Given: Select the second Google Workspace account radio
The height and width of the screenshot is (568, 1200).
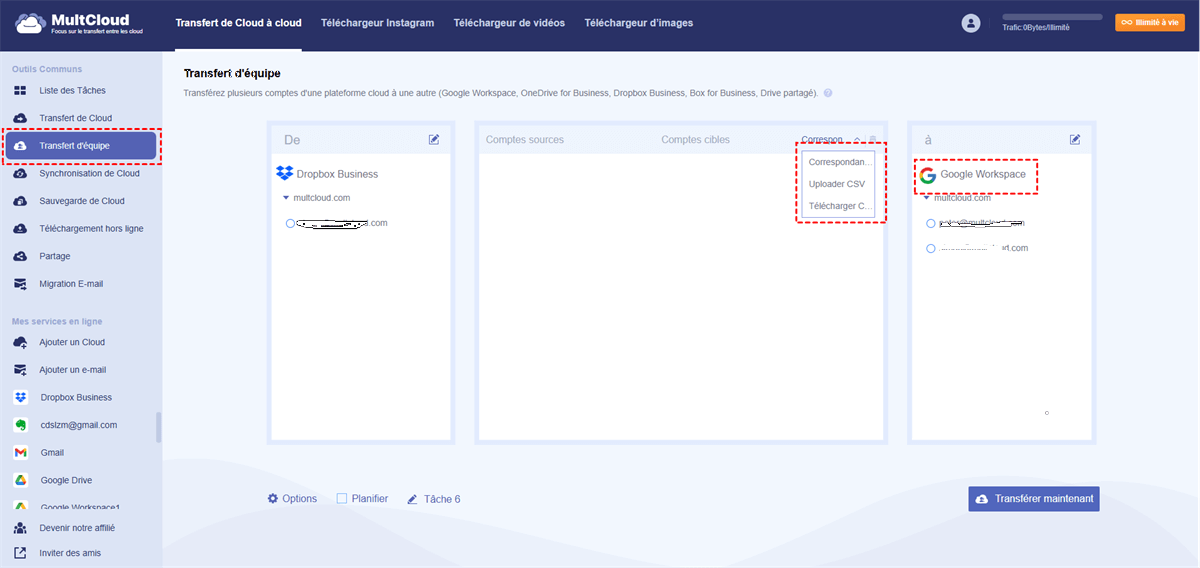Looking at the screenshot, I should tap(931, 248).
